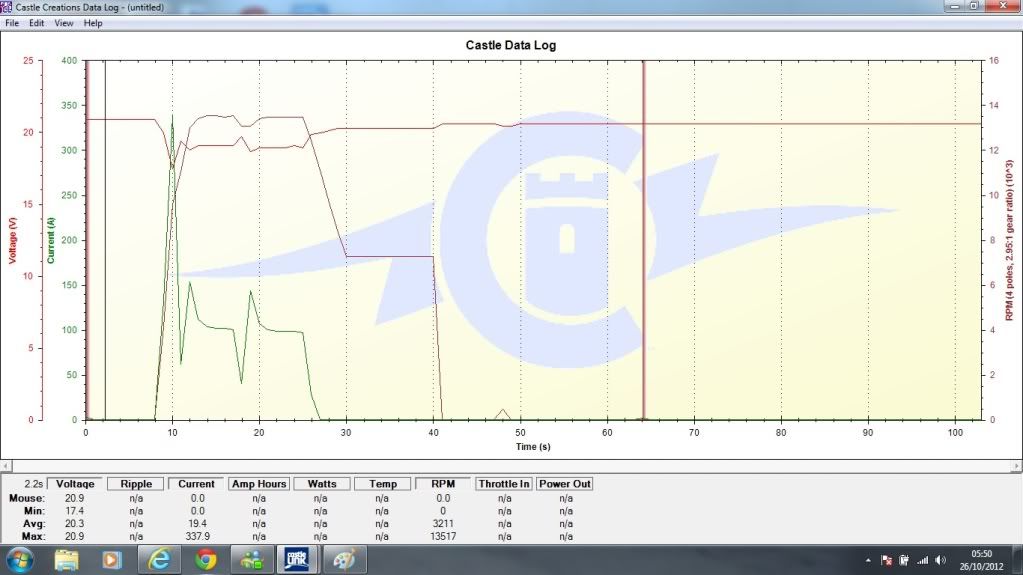Click the Castle Data Log chart title
Image resolution: width=1023 pixels, height=575 pixels.
pos(511,45)
